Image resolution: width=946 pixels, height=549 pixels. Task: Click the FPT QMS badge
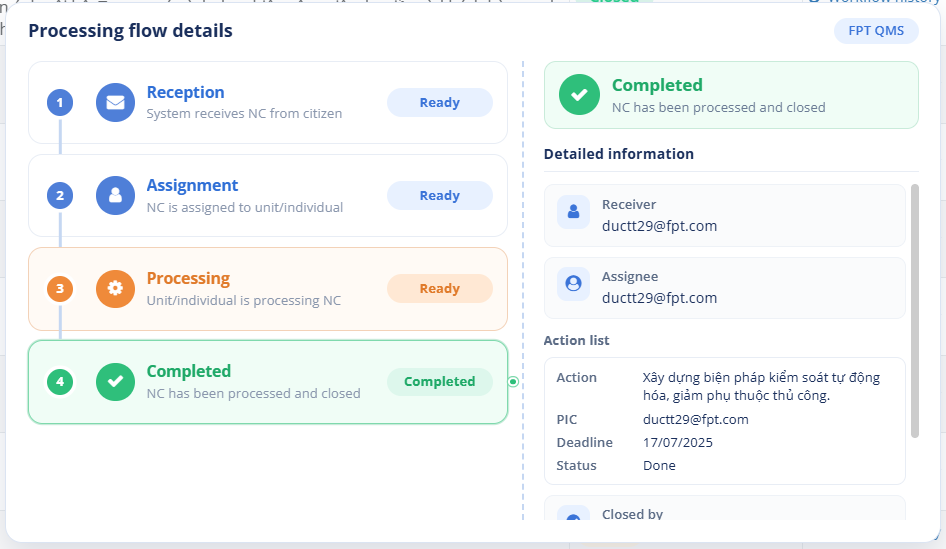click(x=876, y=31)
